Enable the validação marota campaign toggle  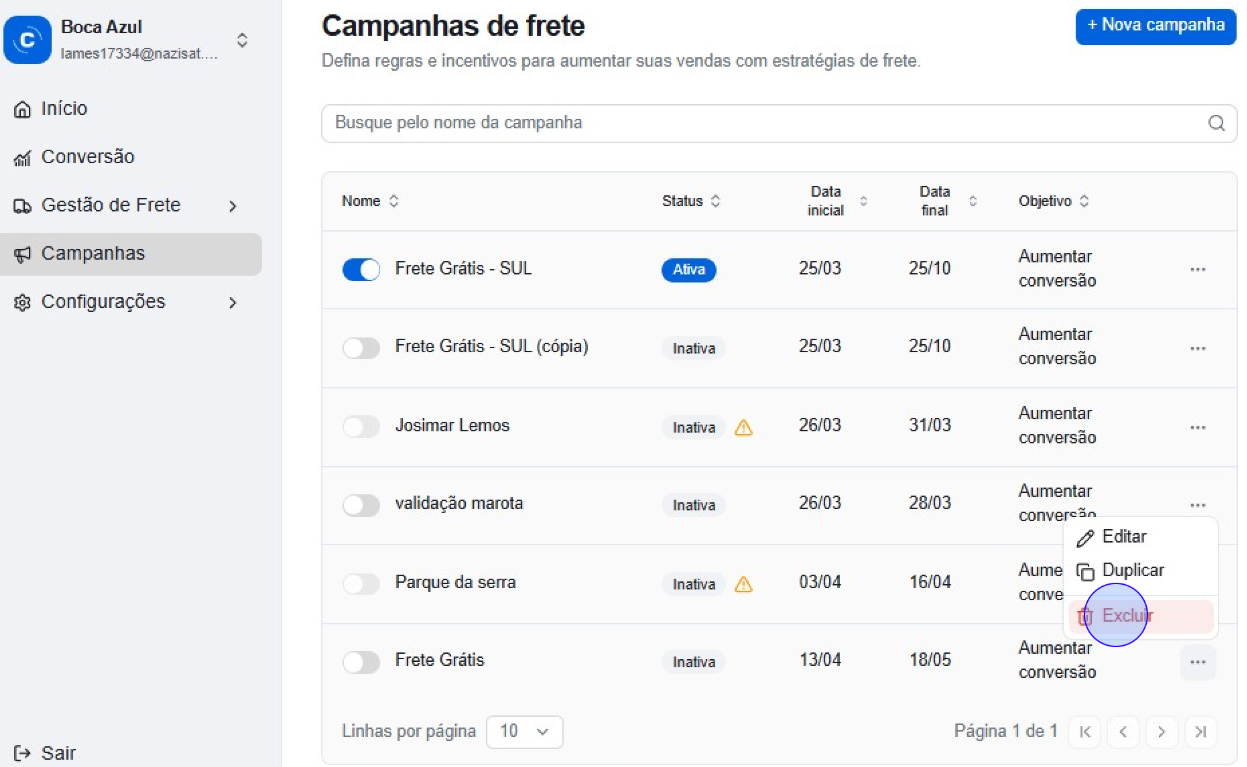[361, 505]
